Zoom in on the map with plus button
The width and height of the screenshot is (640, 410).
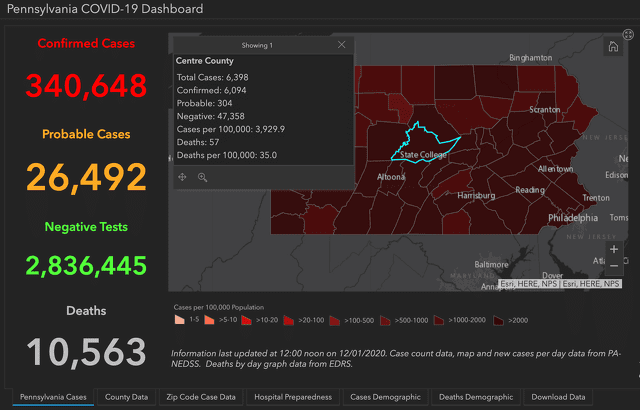(x=613, y=249)
